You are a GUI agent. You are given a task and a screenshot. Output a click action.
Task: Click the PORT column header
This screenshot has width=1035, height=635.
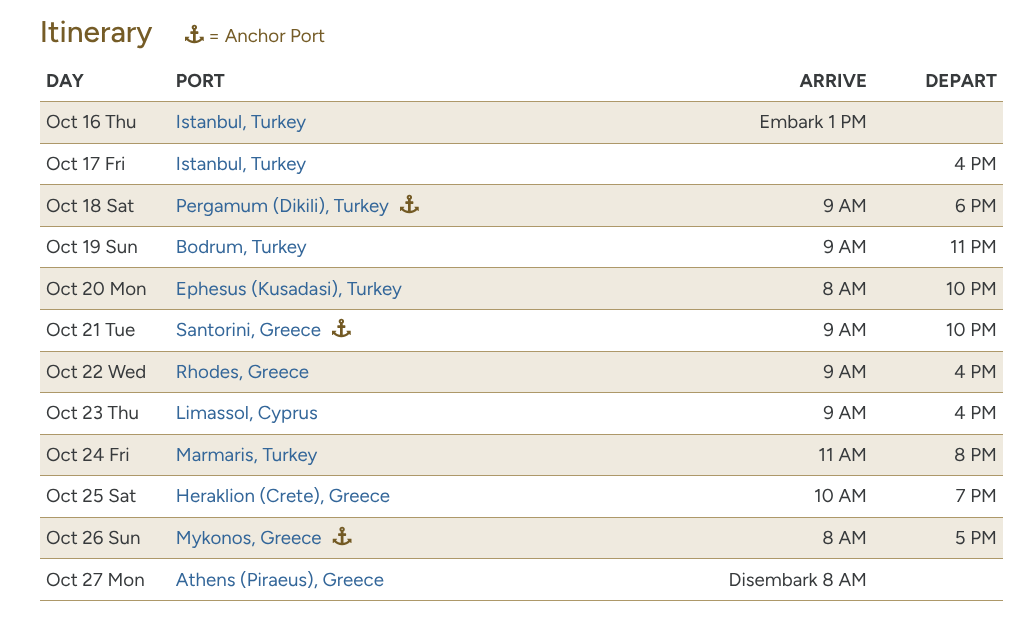tap(200, 81)
